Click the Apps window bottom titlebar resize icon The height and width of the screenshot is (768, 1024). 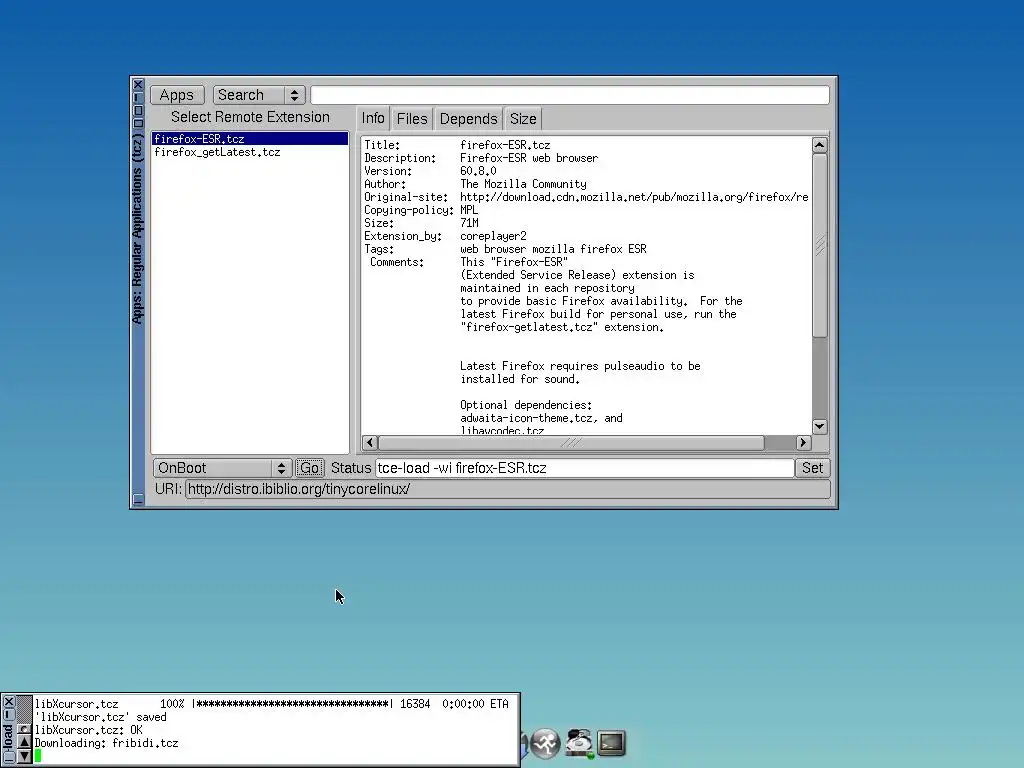click(138, 500)
